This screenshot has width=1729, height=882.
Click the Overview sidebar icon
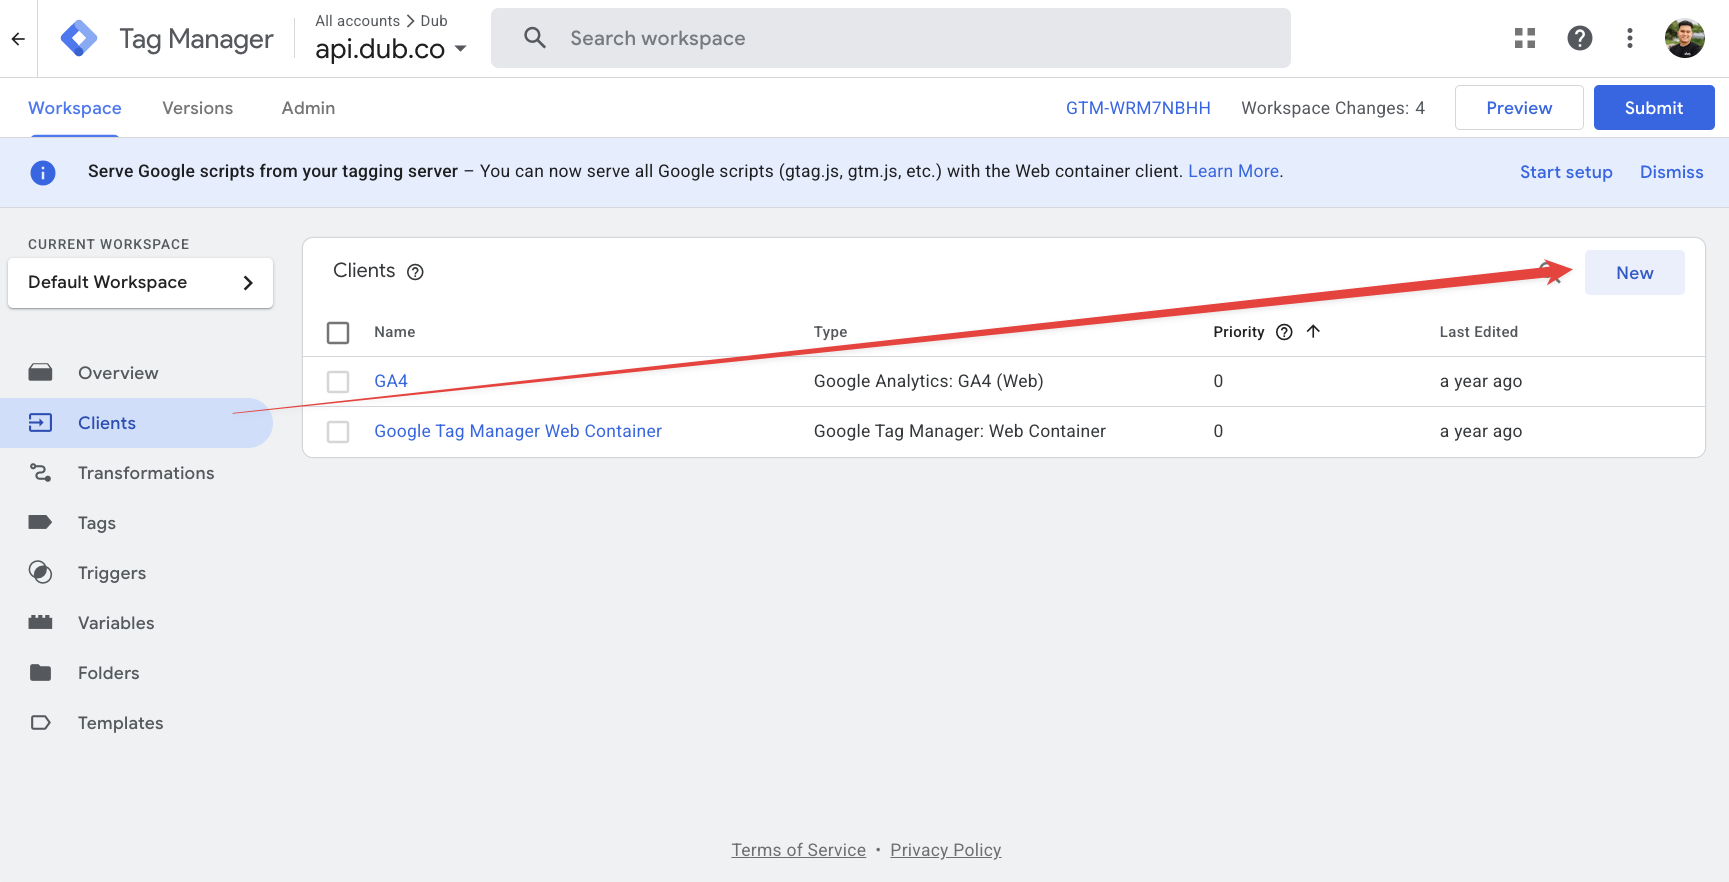pos(41,373)
